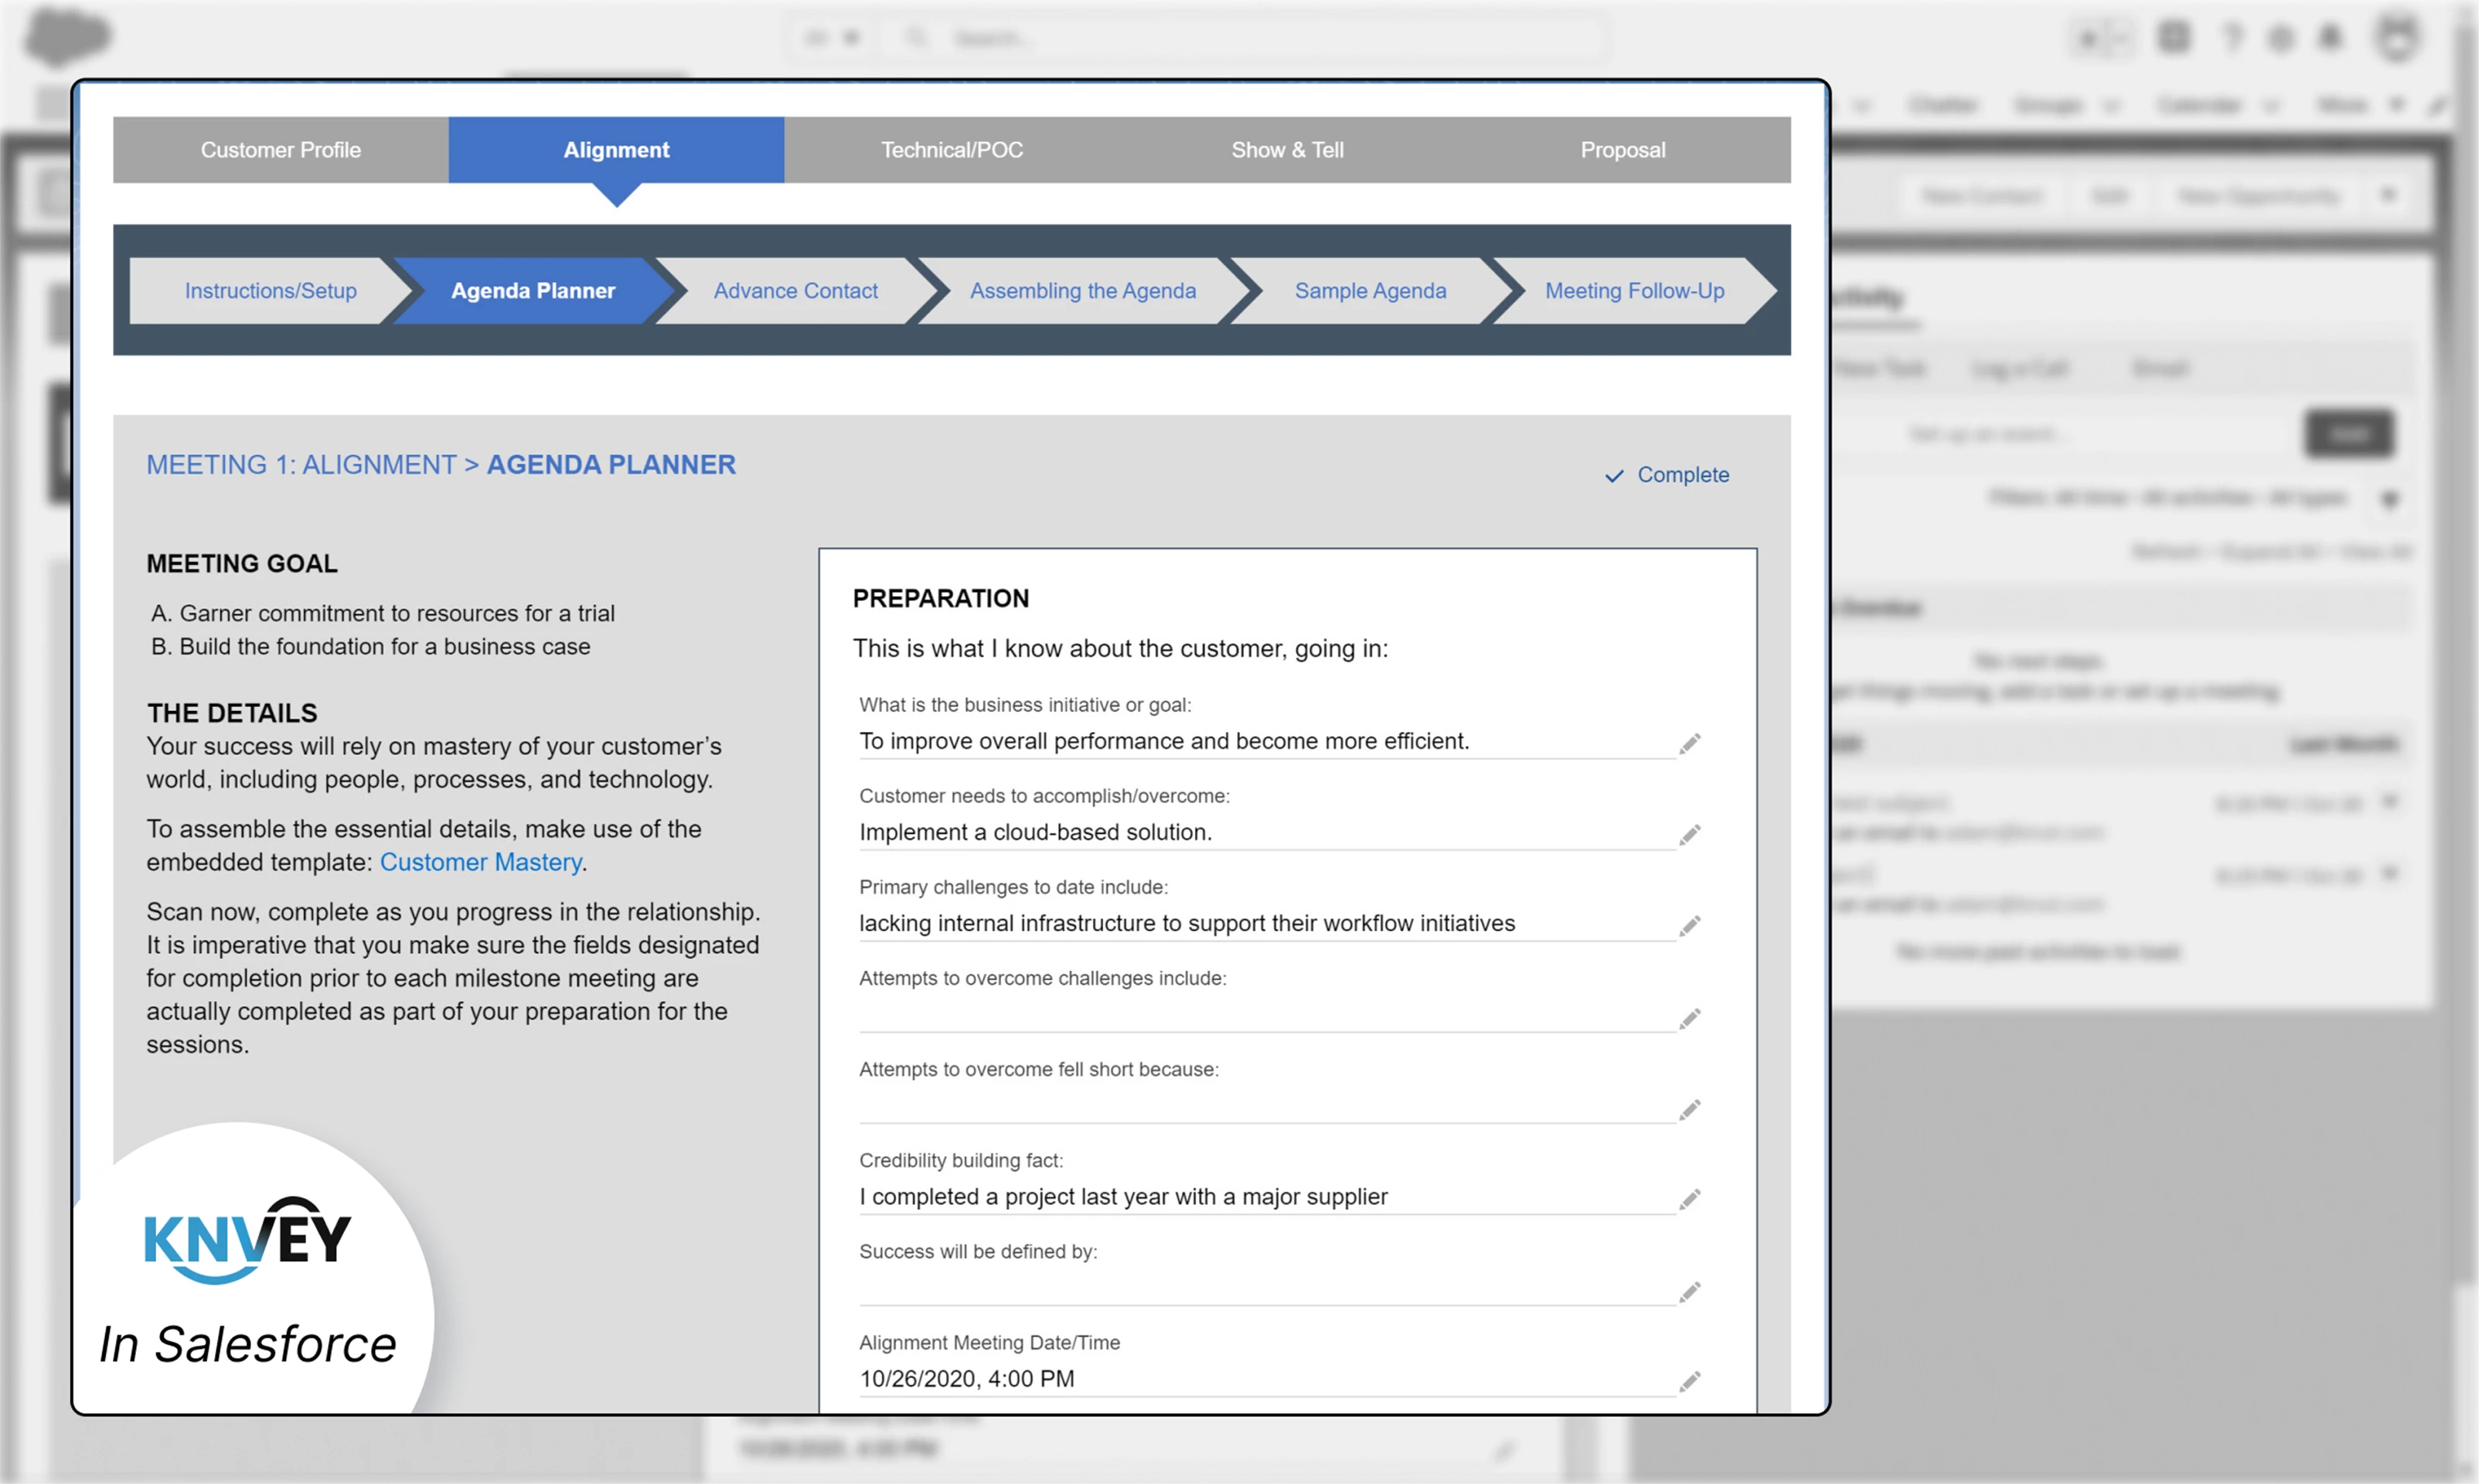Open the Meeting Follow-Up step
The height and width of the screenshot is (1484, 2479).
pos(1634,291)
